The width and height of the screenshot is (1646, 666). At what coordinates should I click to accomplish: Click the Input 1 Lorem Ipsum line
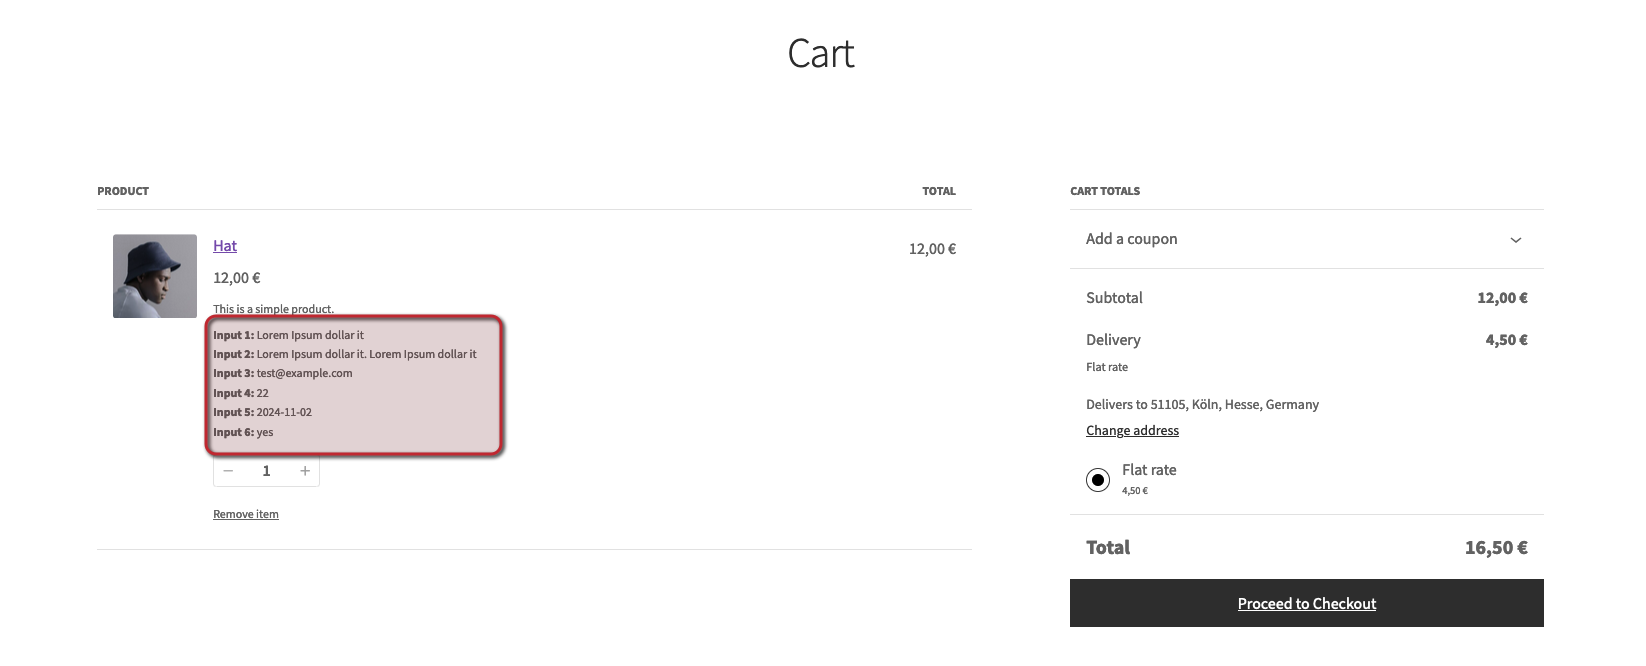click(x=289, y=335)
